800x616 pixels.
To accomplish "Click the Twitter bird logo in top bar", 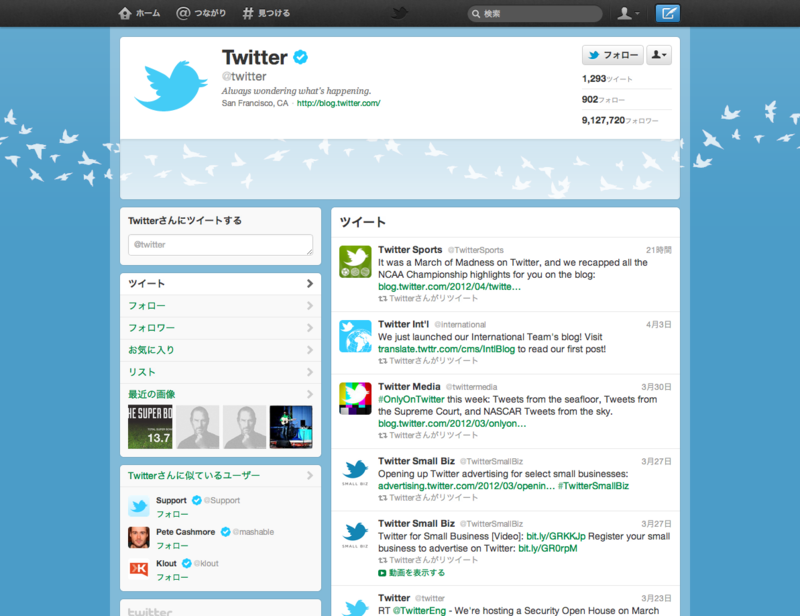I will pos(399,13).
